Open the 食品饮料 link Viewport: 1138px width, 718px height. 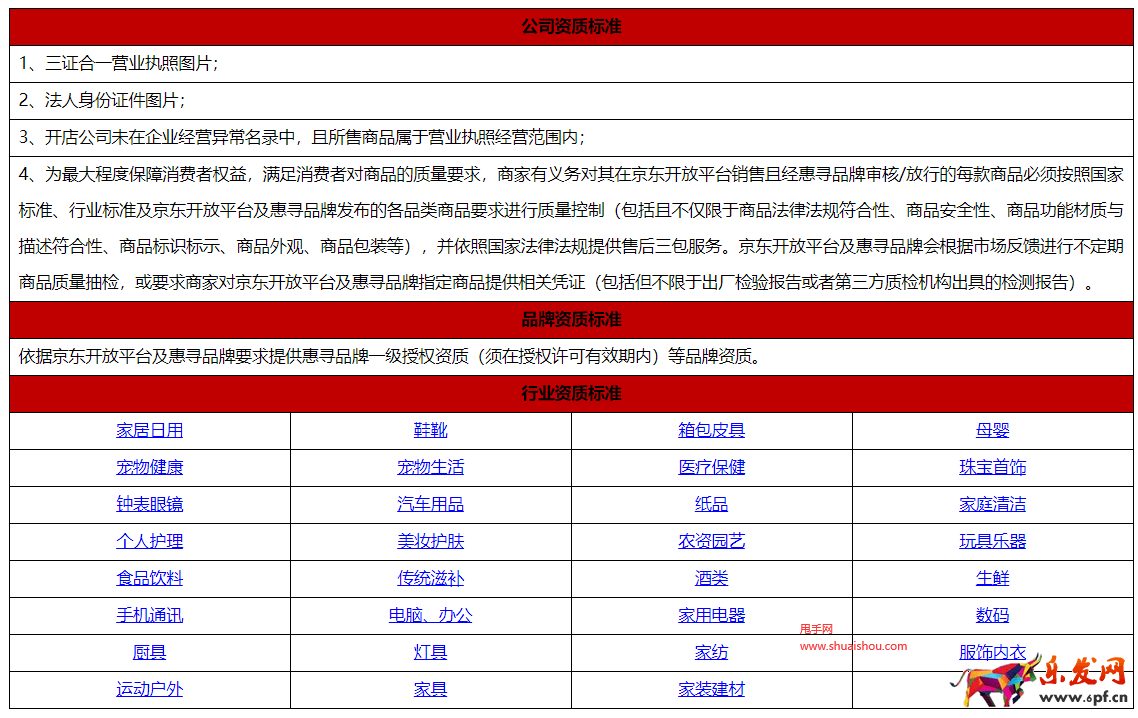150,579
